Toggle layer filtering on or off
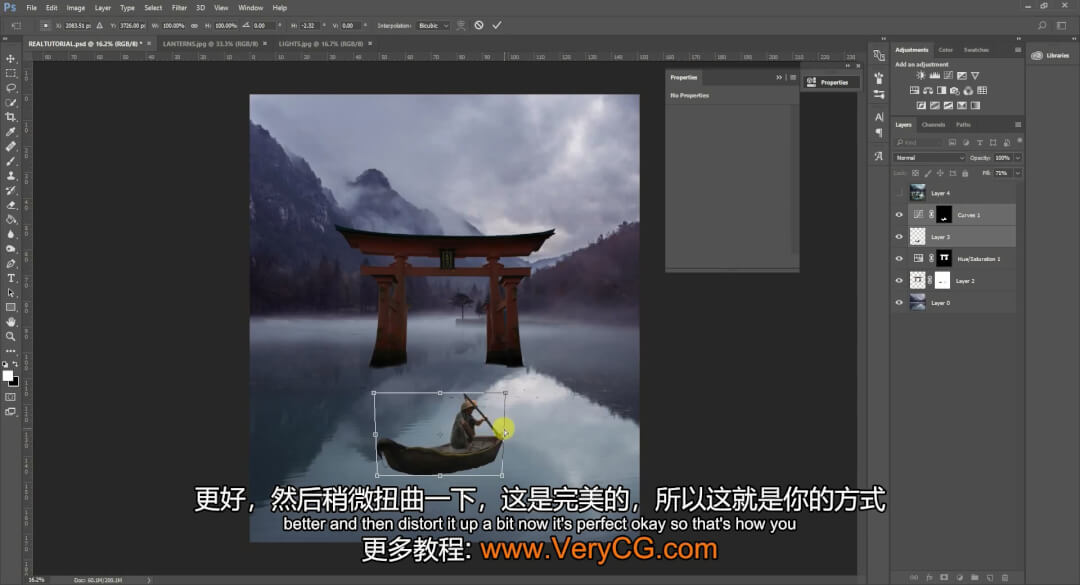1080x585 pixels. (1019, 141)
